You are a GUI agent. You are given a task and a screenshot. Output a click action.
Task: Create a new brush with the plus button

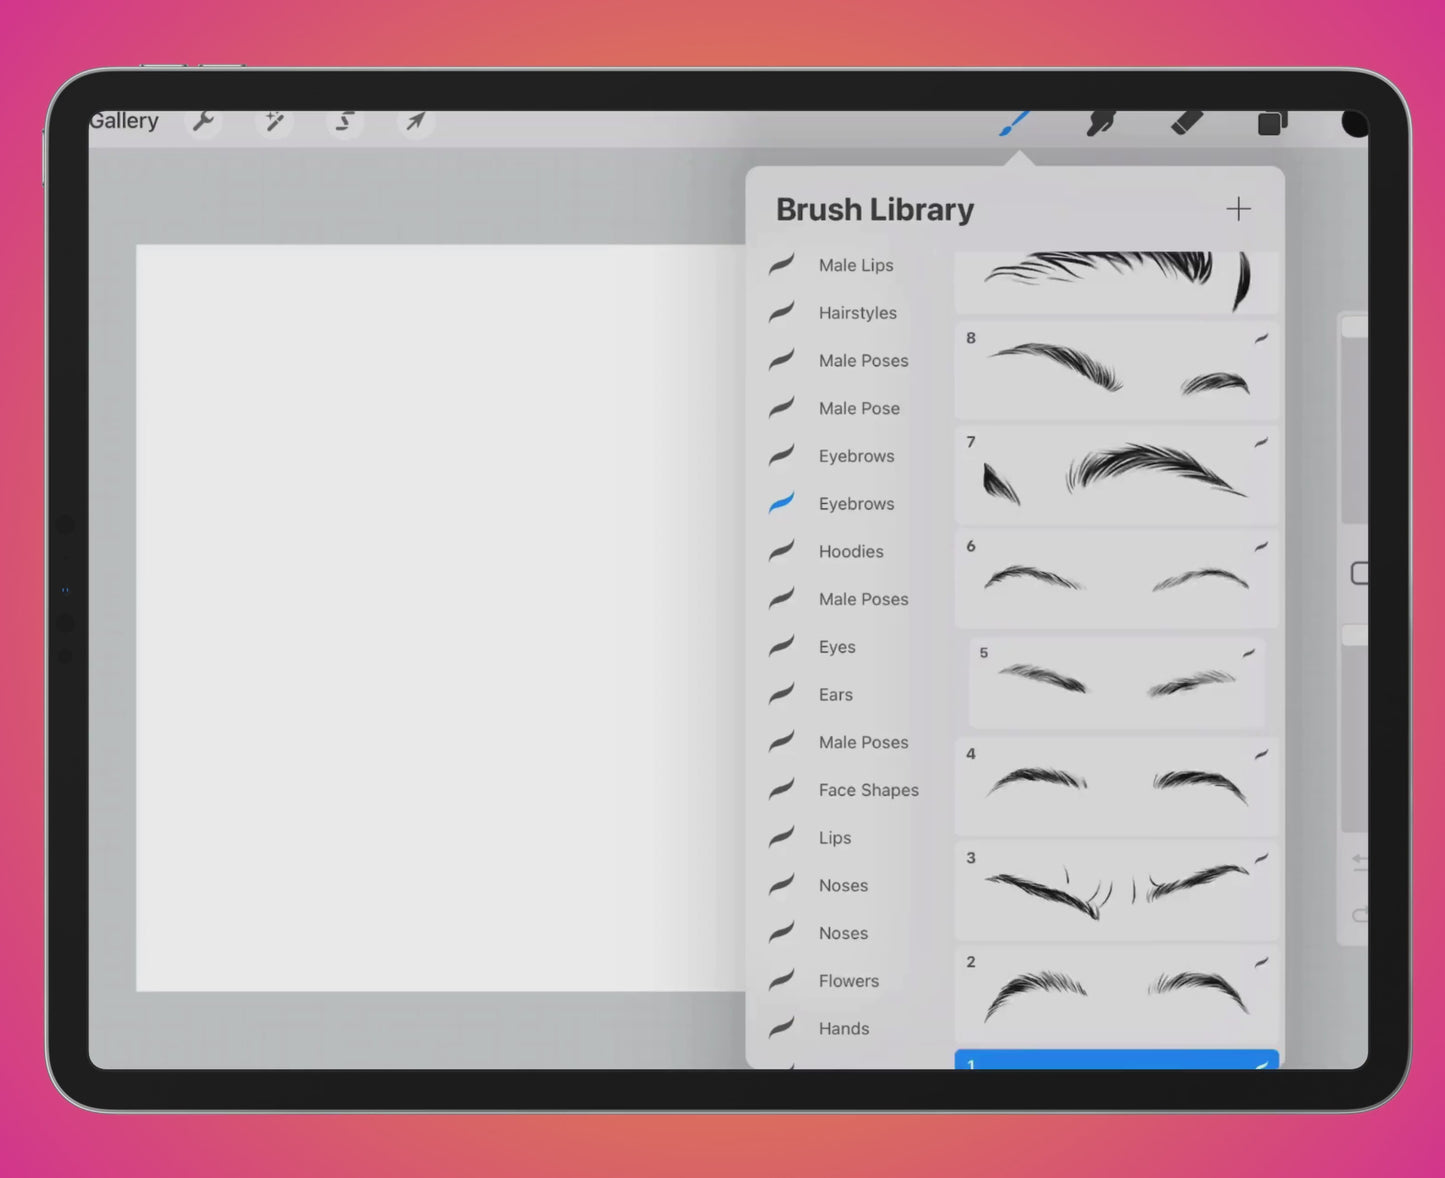[x=1239, y=209]
